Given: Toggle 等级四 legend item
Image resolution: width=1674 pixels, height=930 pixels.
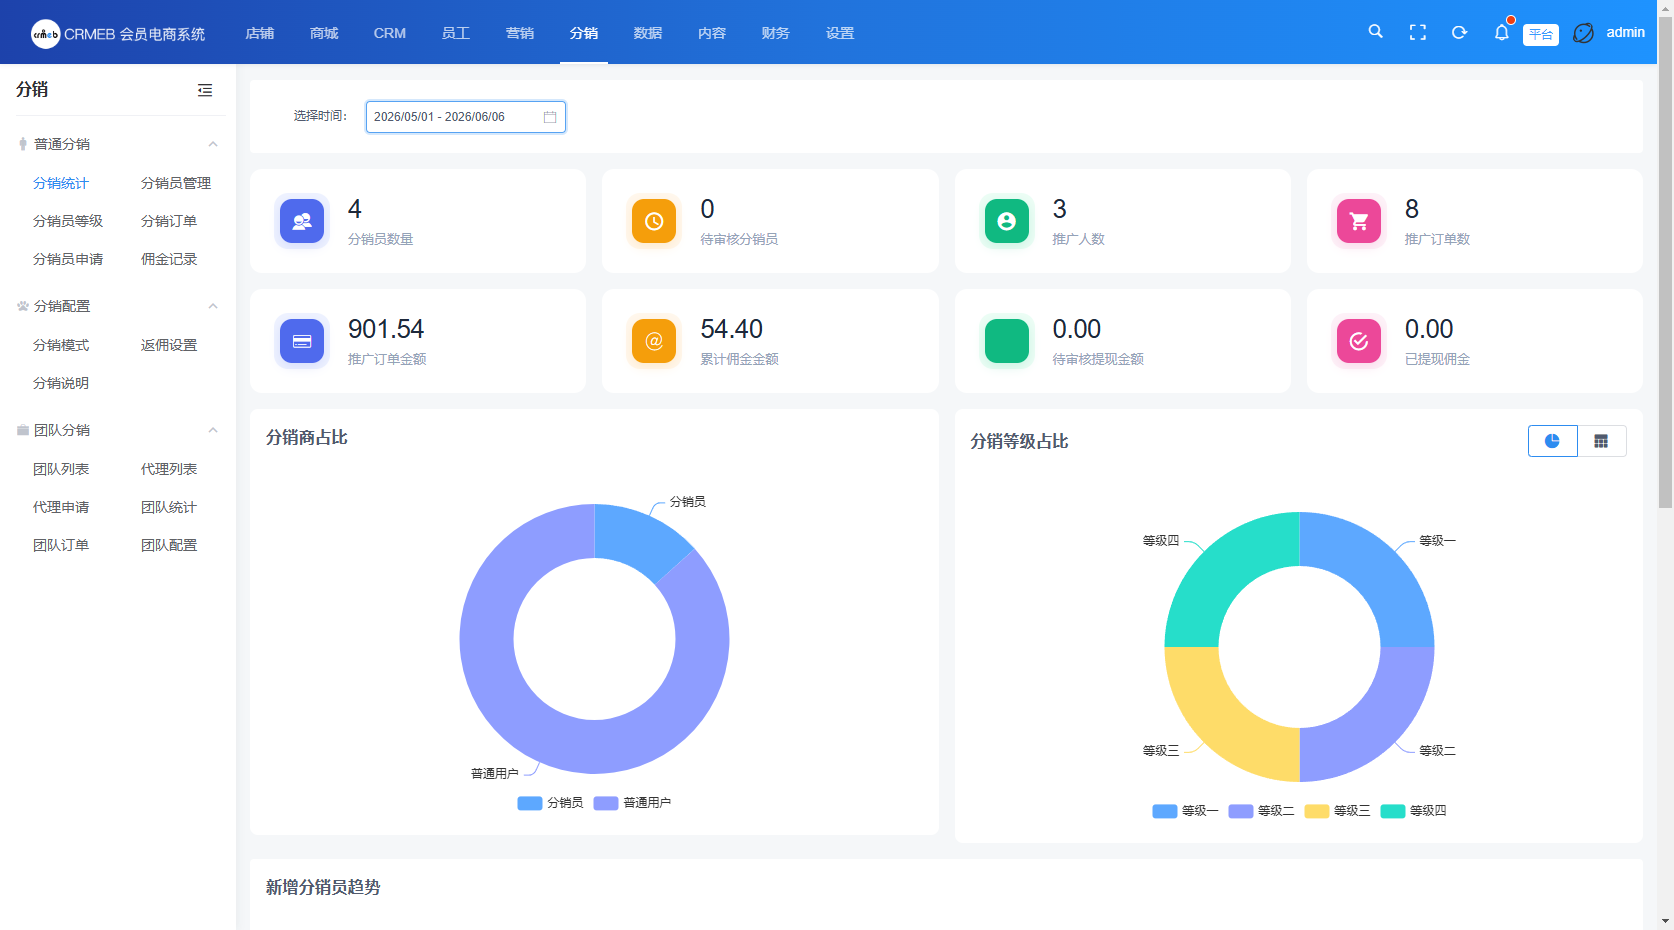Looking at the screenshot, I should coord(1413,811).
